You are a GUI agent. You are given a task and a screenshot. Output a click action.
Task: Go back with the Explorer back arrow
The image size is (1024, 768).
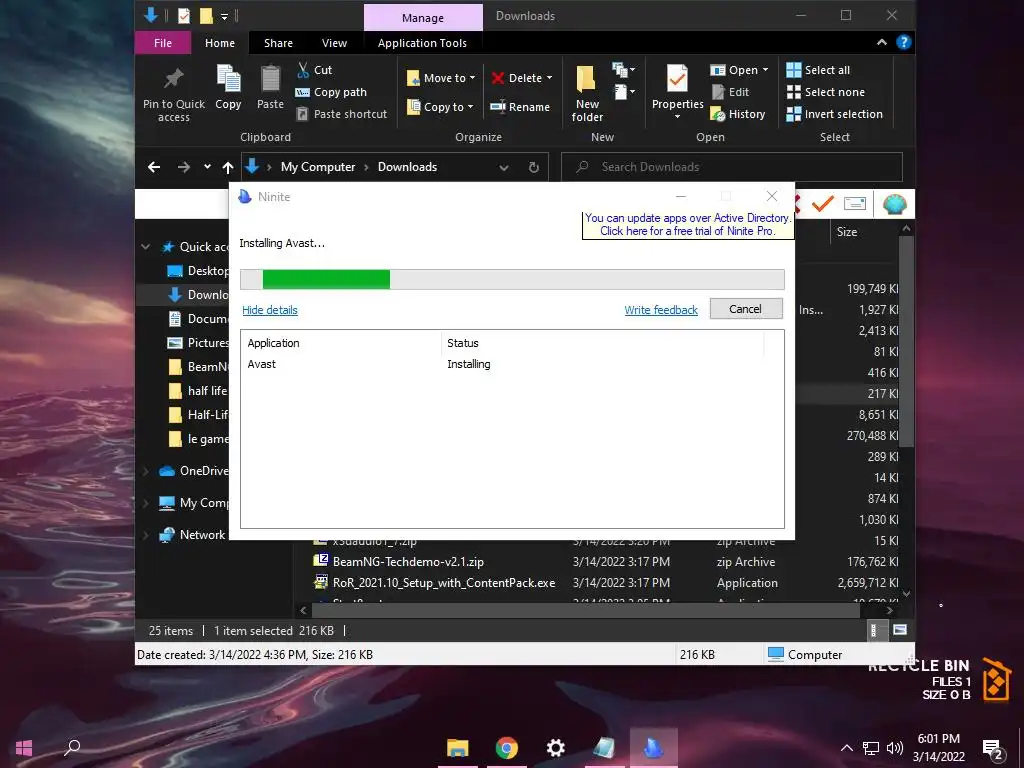[x=154, y=167]
